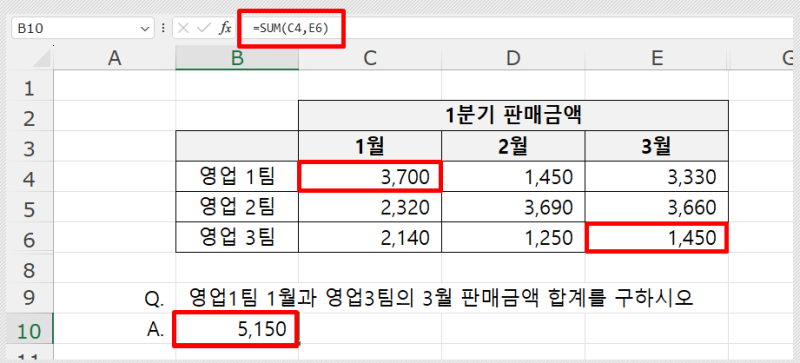800x363 pixels.
Task: Click cell E4 with value 3,330
Action: point(657,177)
